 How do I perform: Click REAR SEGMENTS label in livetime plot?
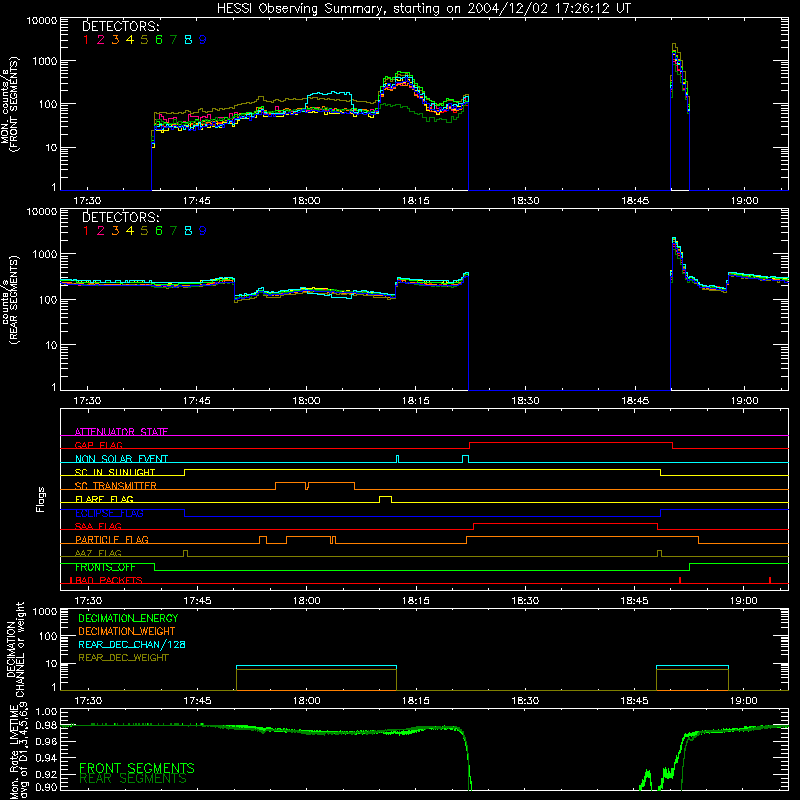133,779
